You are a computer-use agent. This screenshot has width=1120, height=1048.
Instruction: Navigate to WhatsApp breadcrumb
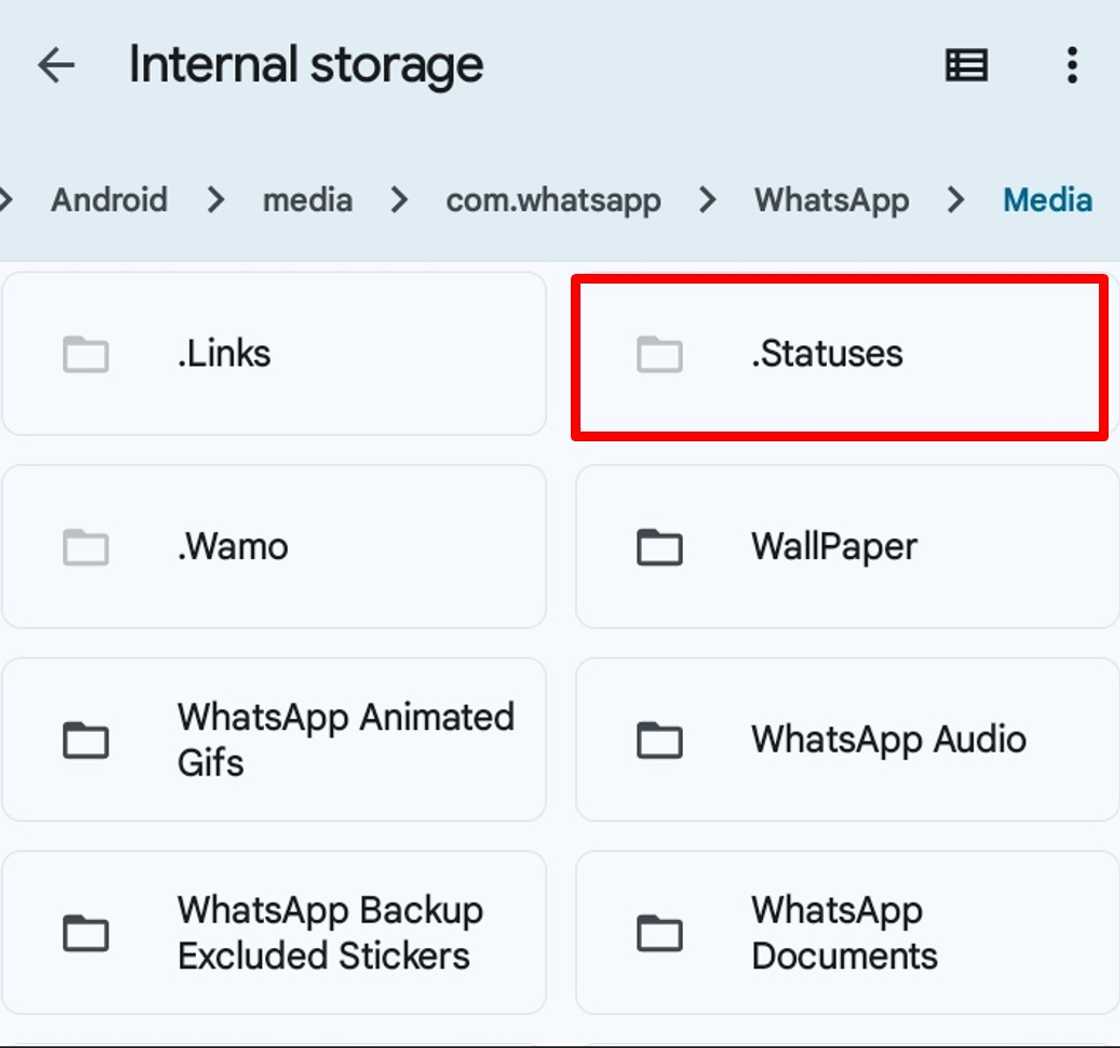[x=832, y=201]
